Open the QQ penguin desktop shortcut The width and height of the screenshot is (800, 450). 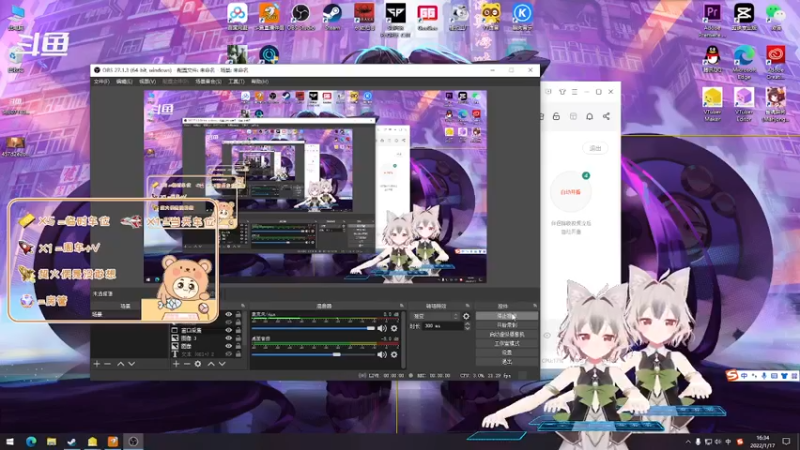[x=712, y=59]
